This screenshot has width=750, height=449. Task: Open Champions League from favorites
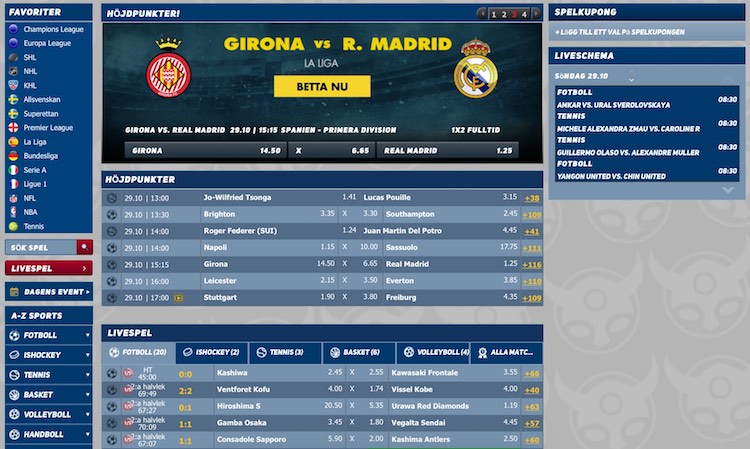coord(53,29)
